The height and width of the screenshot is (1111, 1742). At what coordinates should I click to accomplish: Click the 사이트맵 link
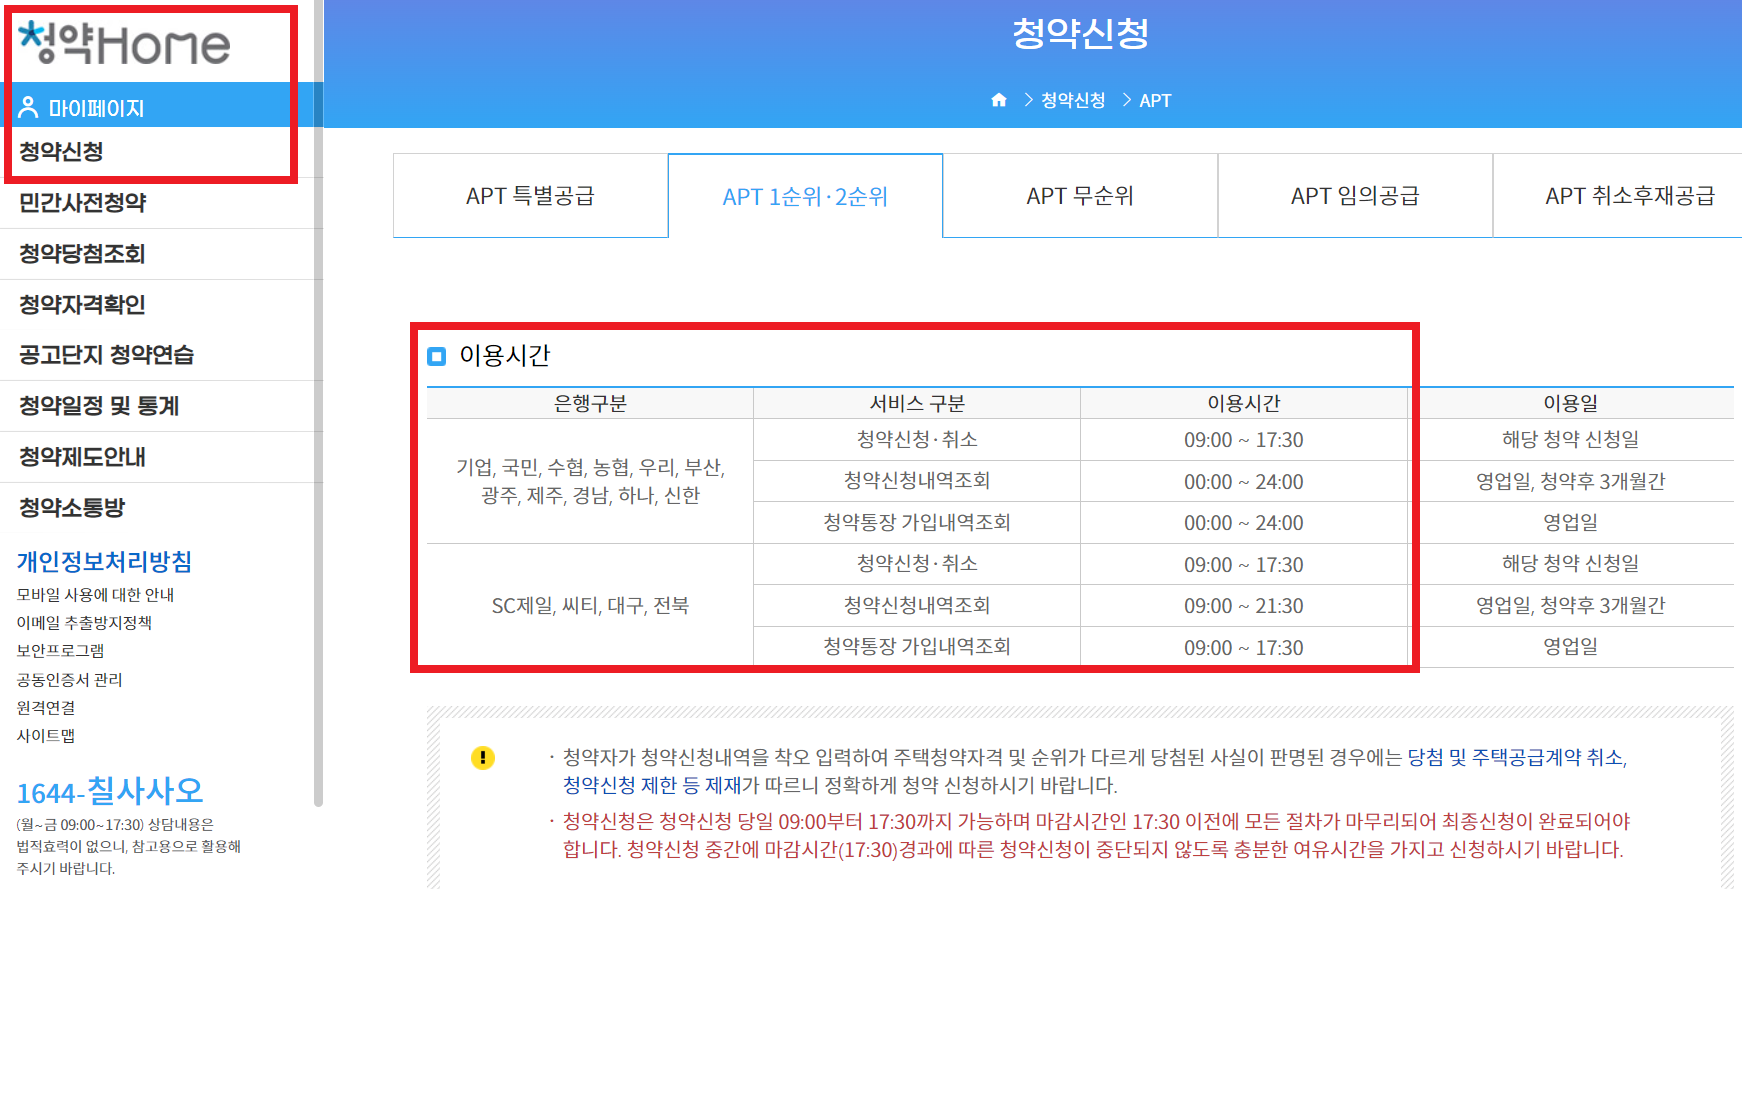click(x=47, y=735)
